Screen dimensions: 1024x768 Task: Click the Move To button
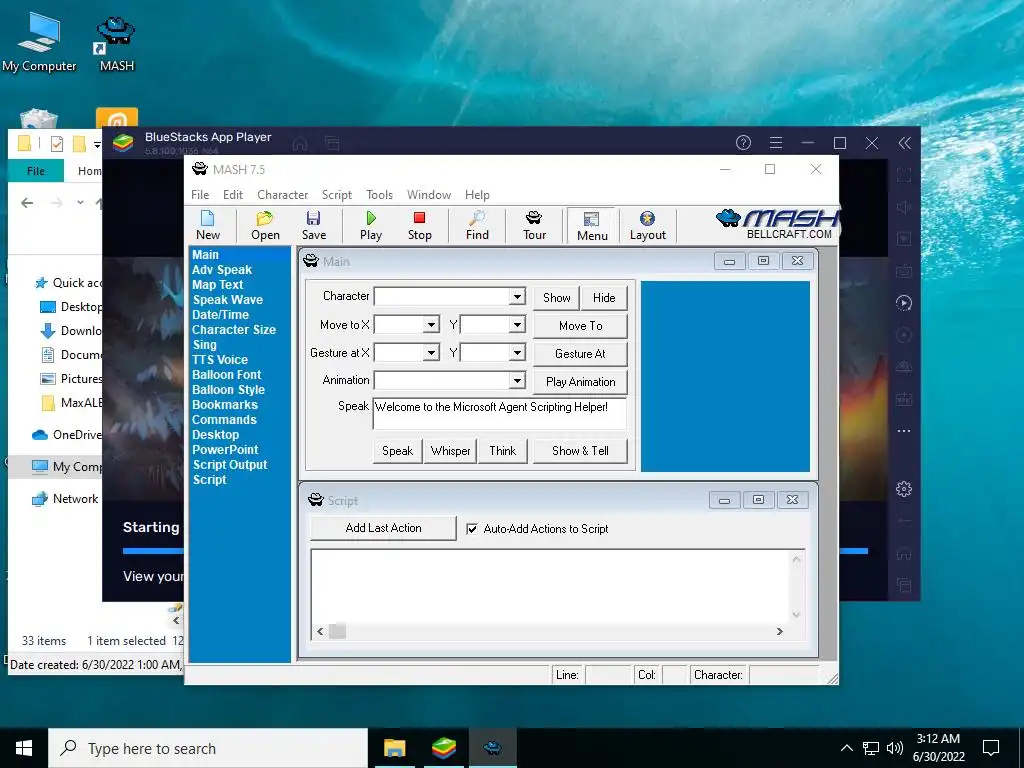pyautogui.click(x=581, y=326)
